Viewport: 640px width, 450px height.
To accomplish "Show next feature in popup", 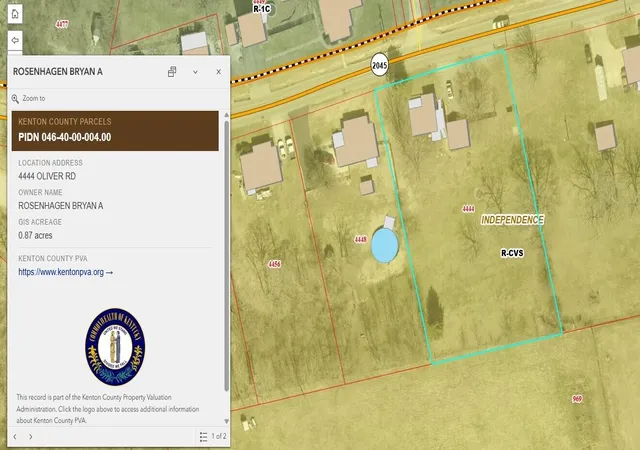I will (x=31, y=437).
